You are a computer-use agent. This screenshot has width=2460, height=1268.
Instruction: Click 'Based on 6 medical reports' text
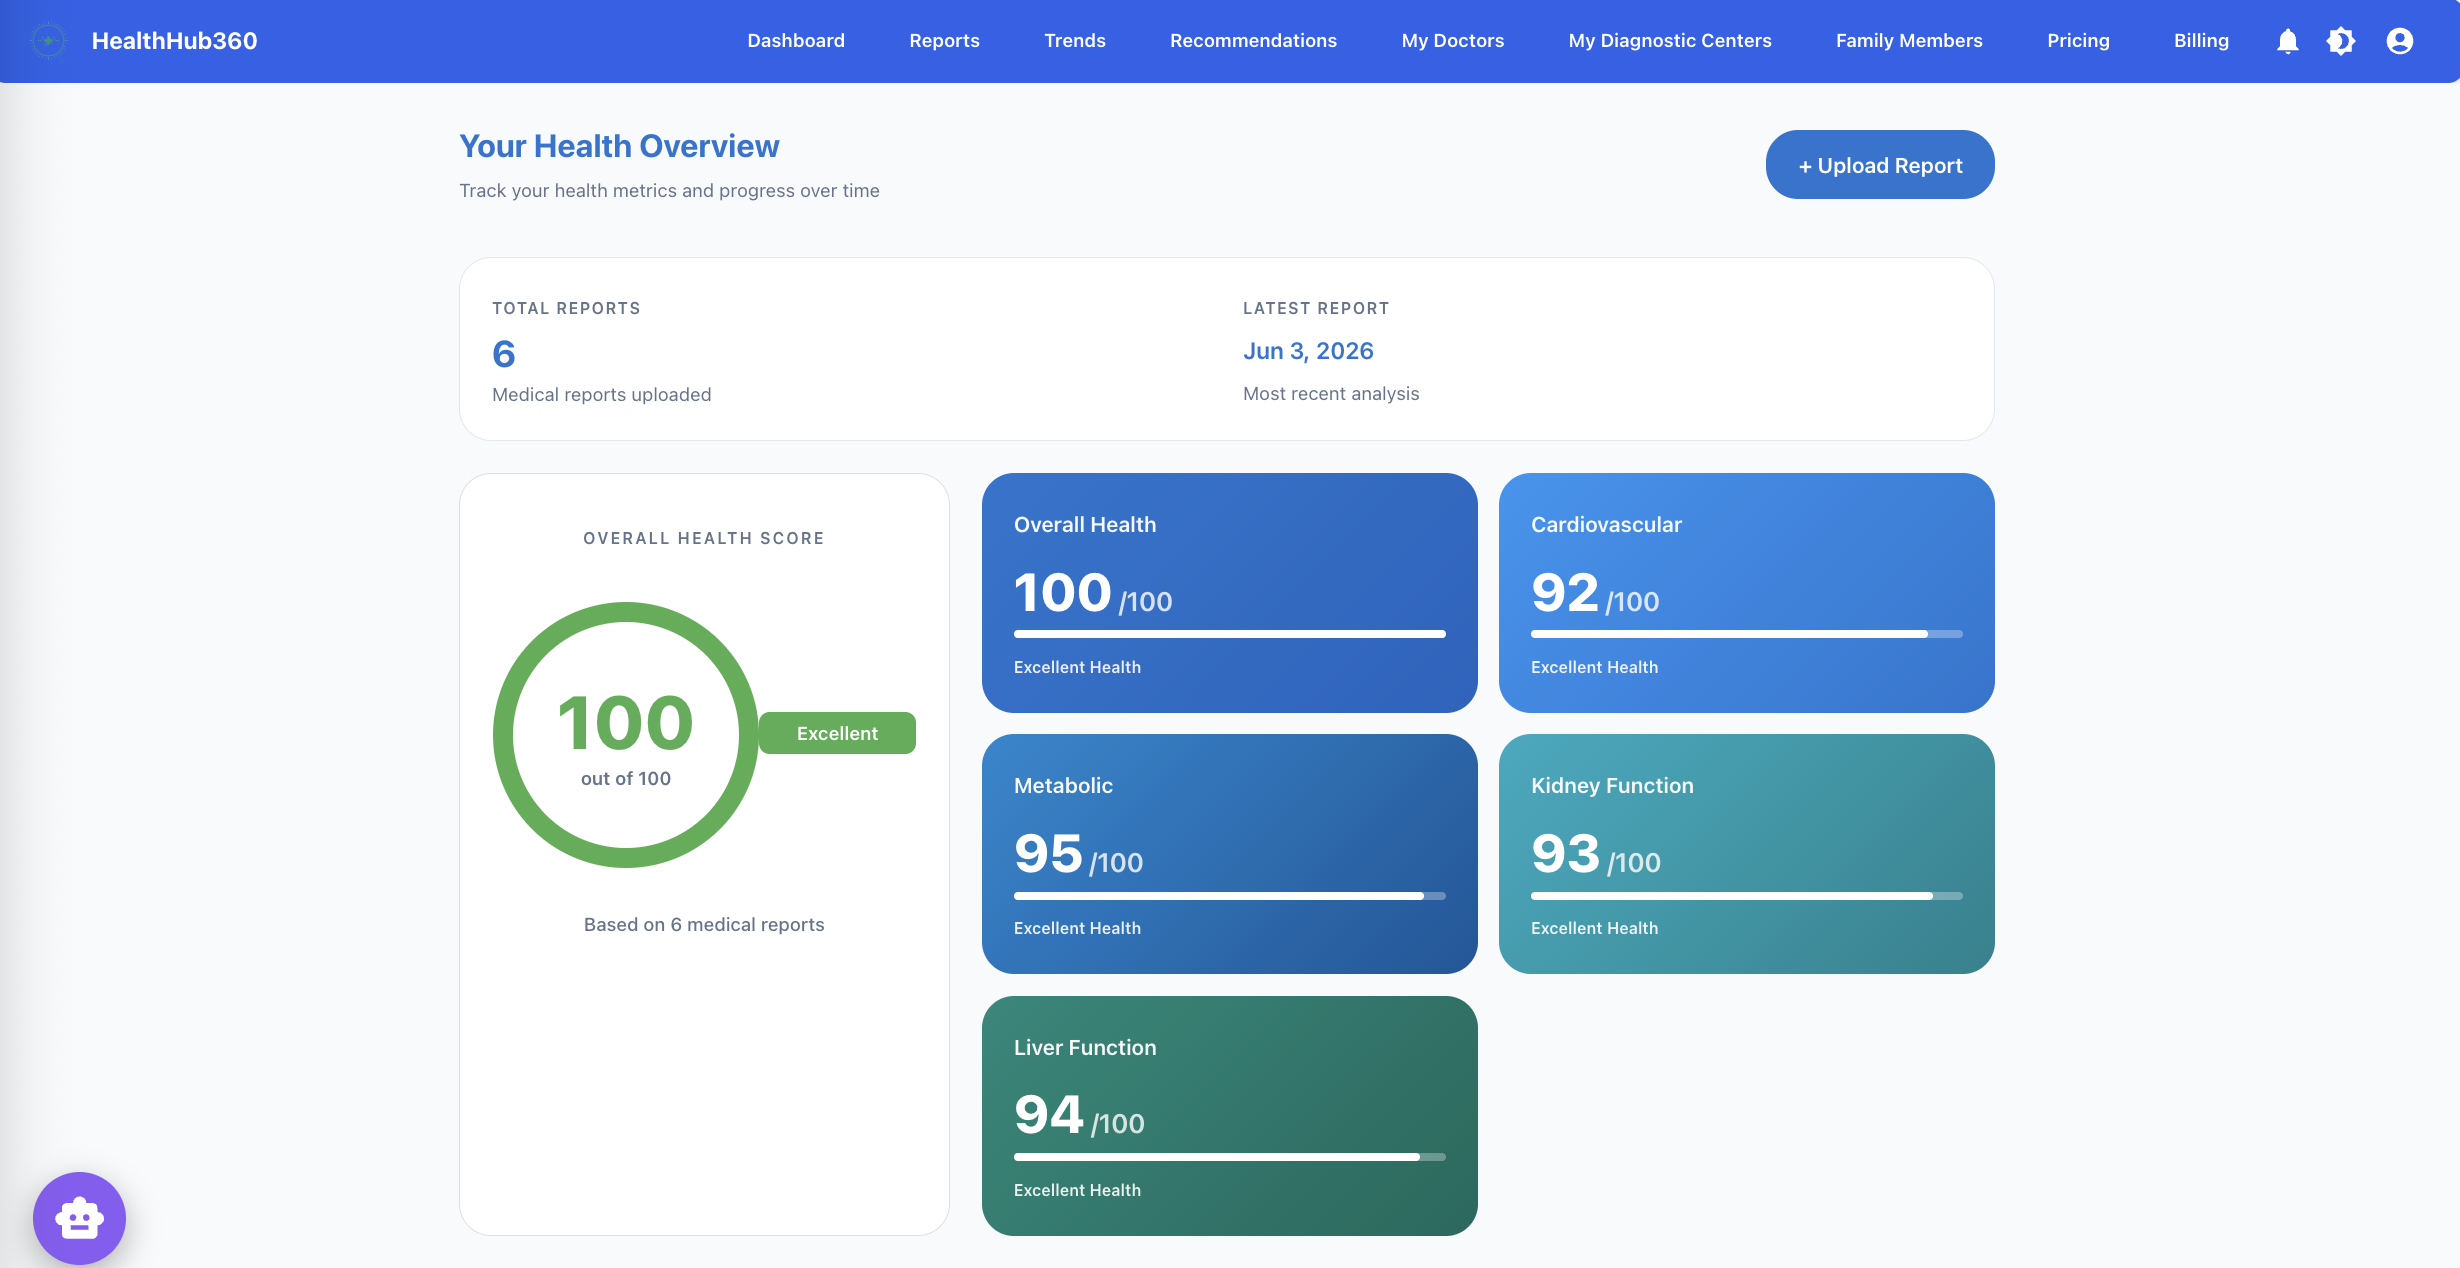coord(704,924)
